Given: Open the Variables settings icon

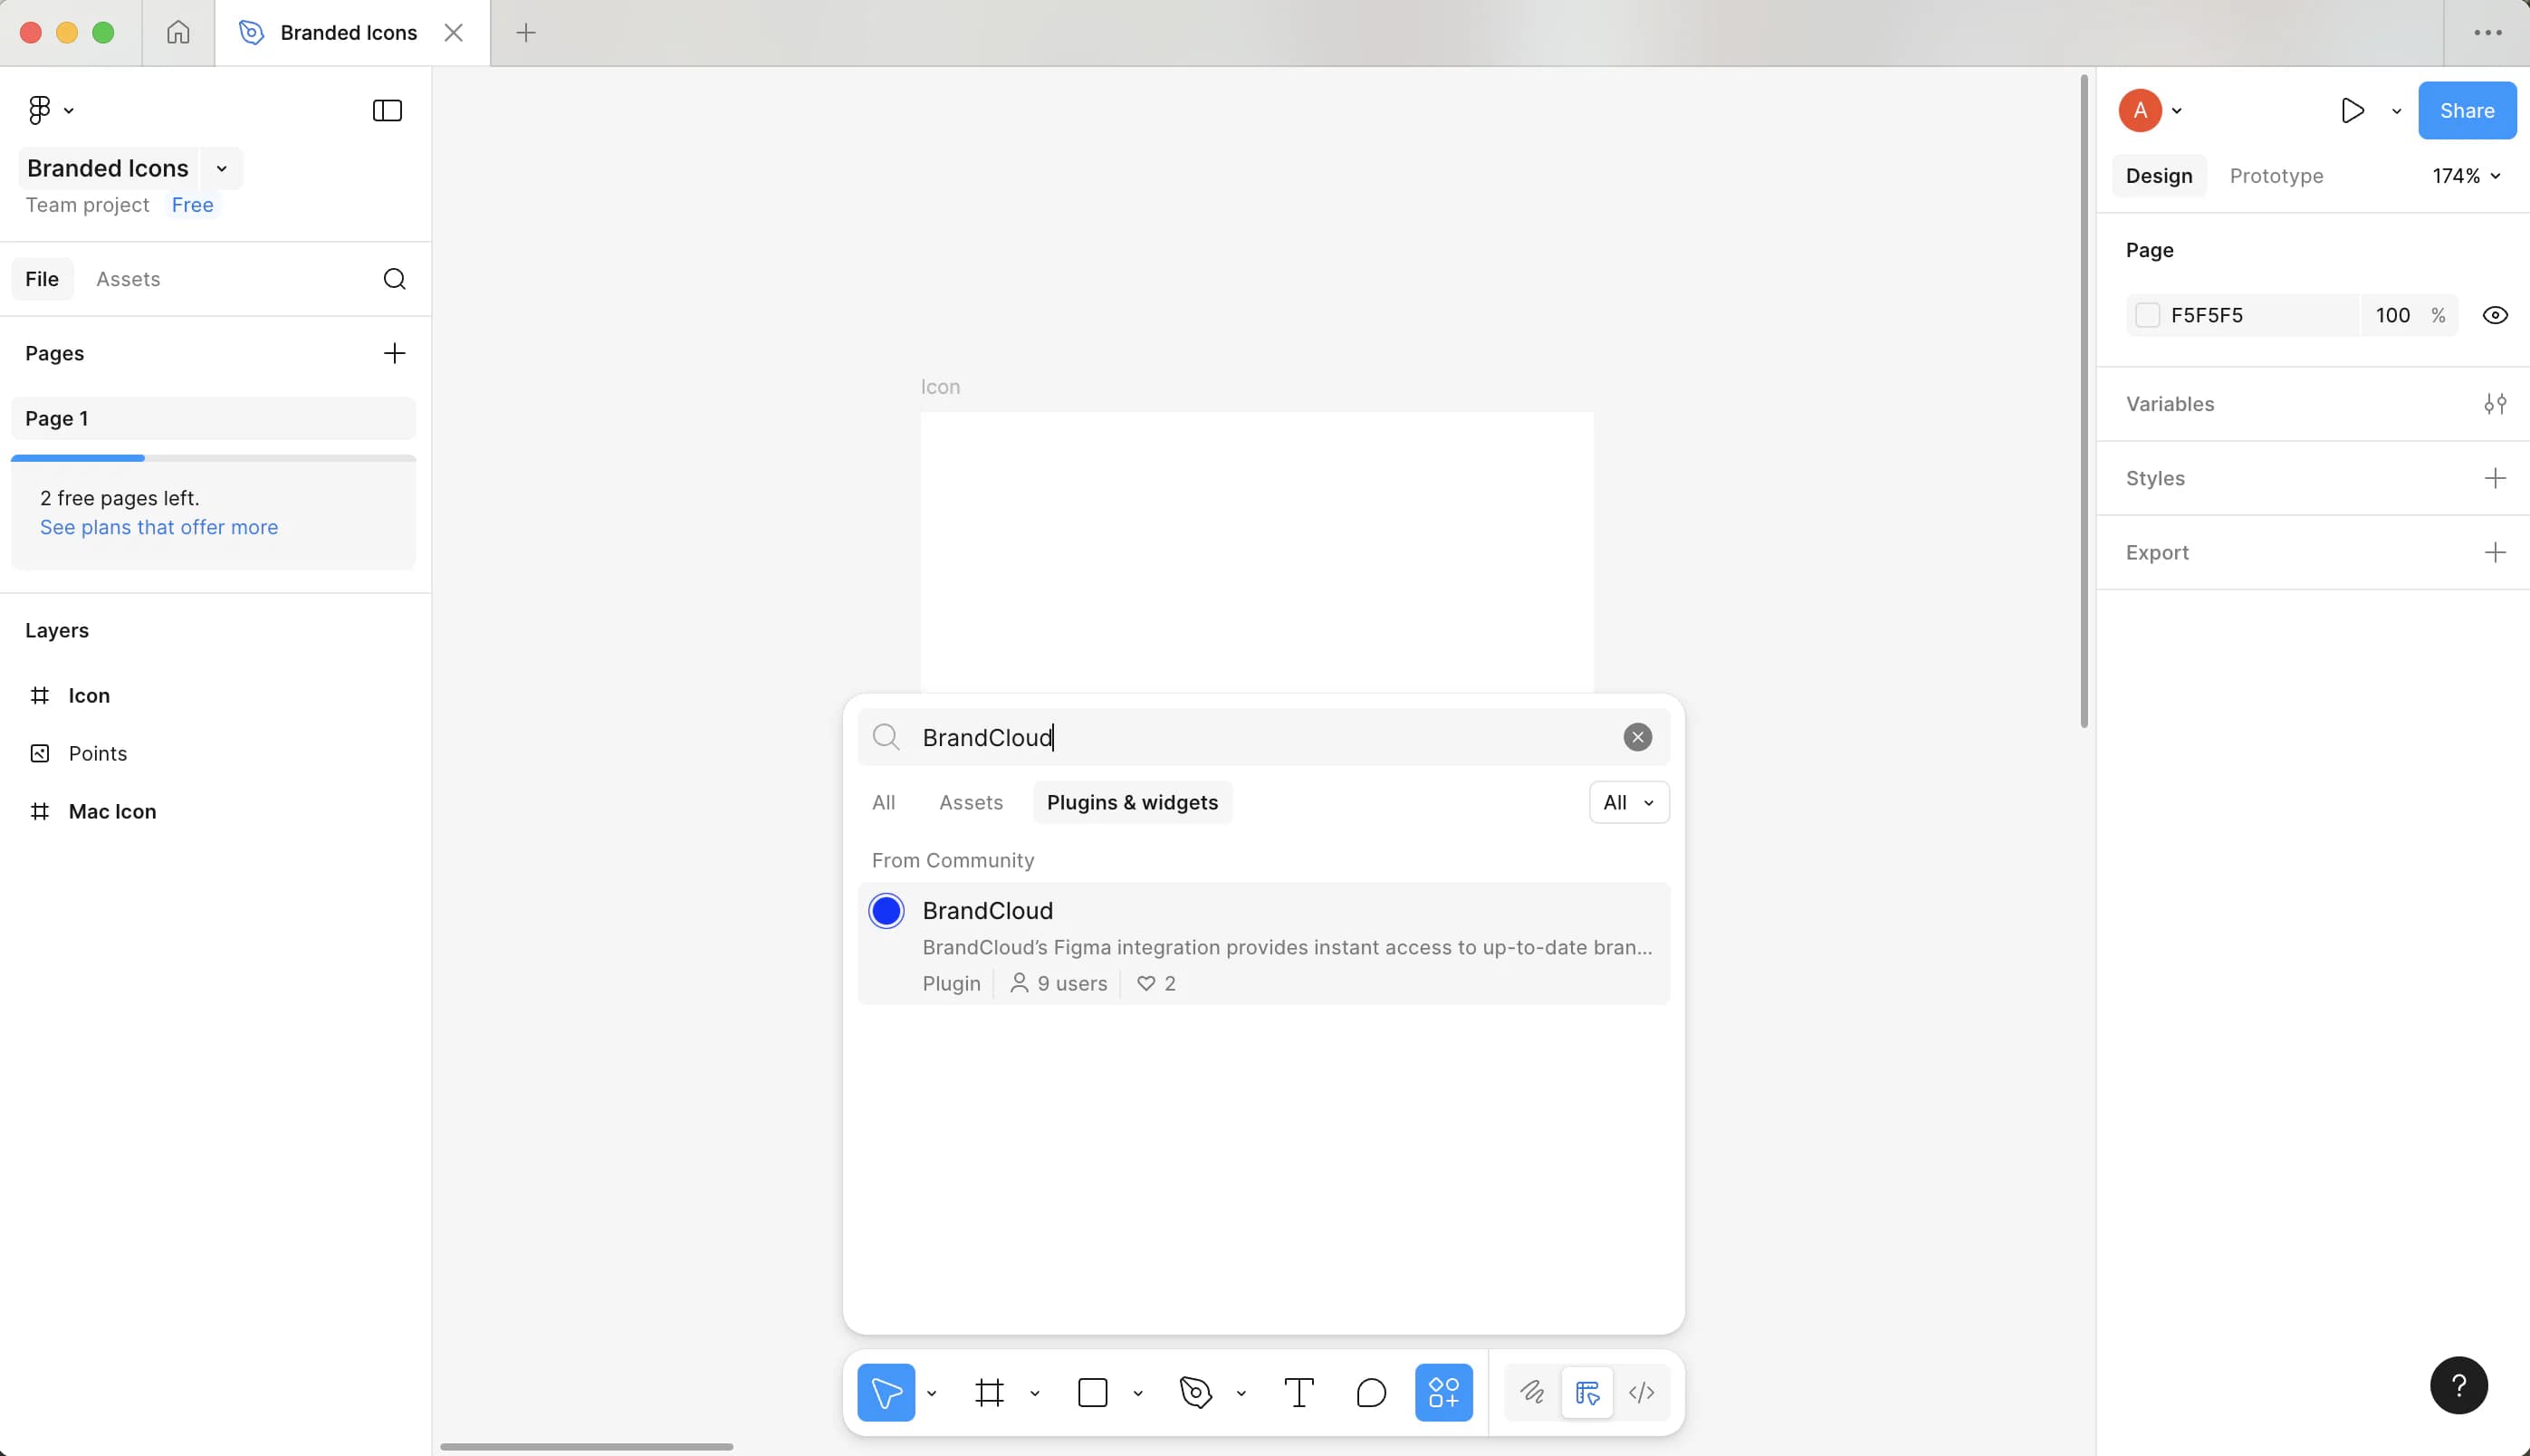Looking at the screenshot, I should [x=2494, y=404].
